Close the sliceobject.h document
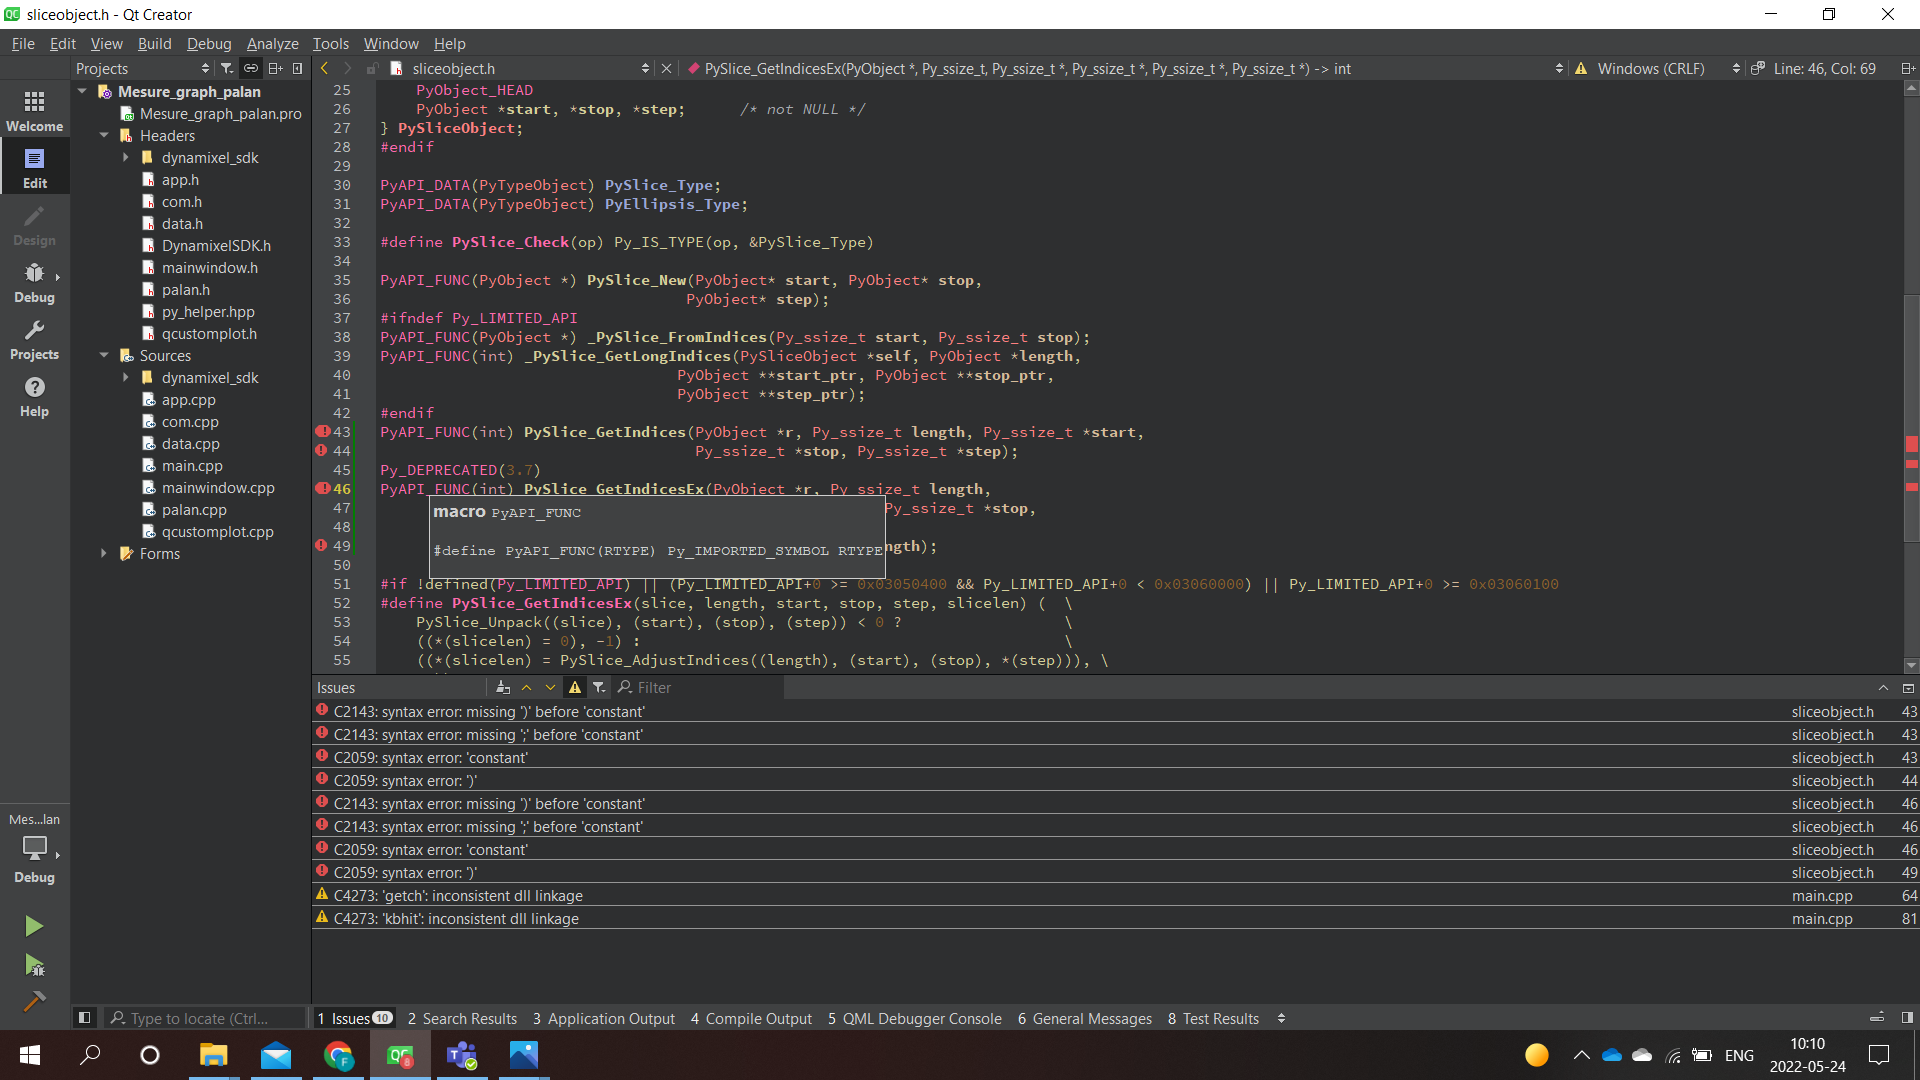Screen dimensions: 1920x1080 (667, 69)
